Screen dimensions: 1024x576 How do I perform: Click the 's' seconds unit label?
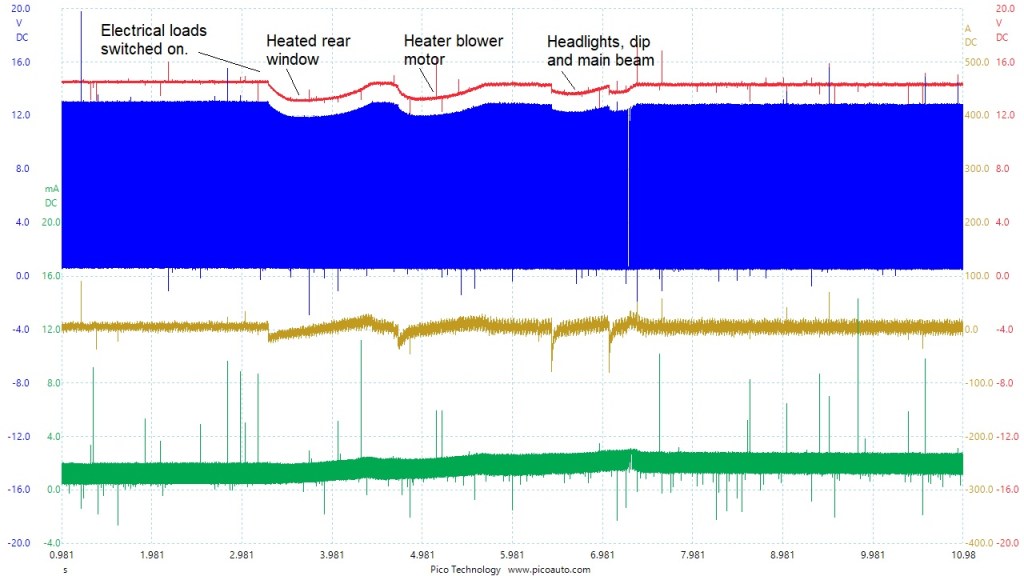66,568
